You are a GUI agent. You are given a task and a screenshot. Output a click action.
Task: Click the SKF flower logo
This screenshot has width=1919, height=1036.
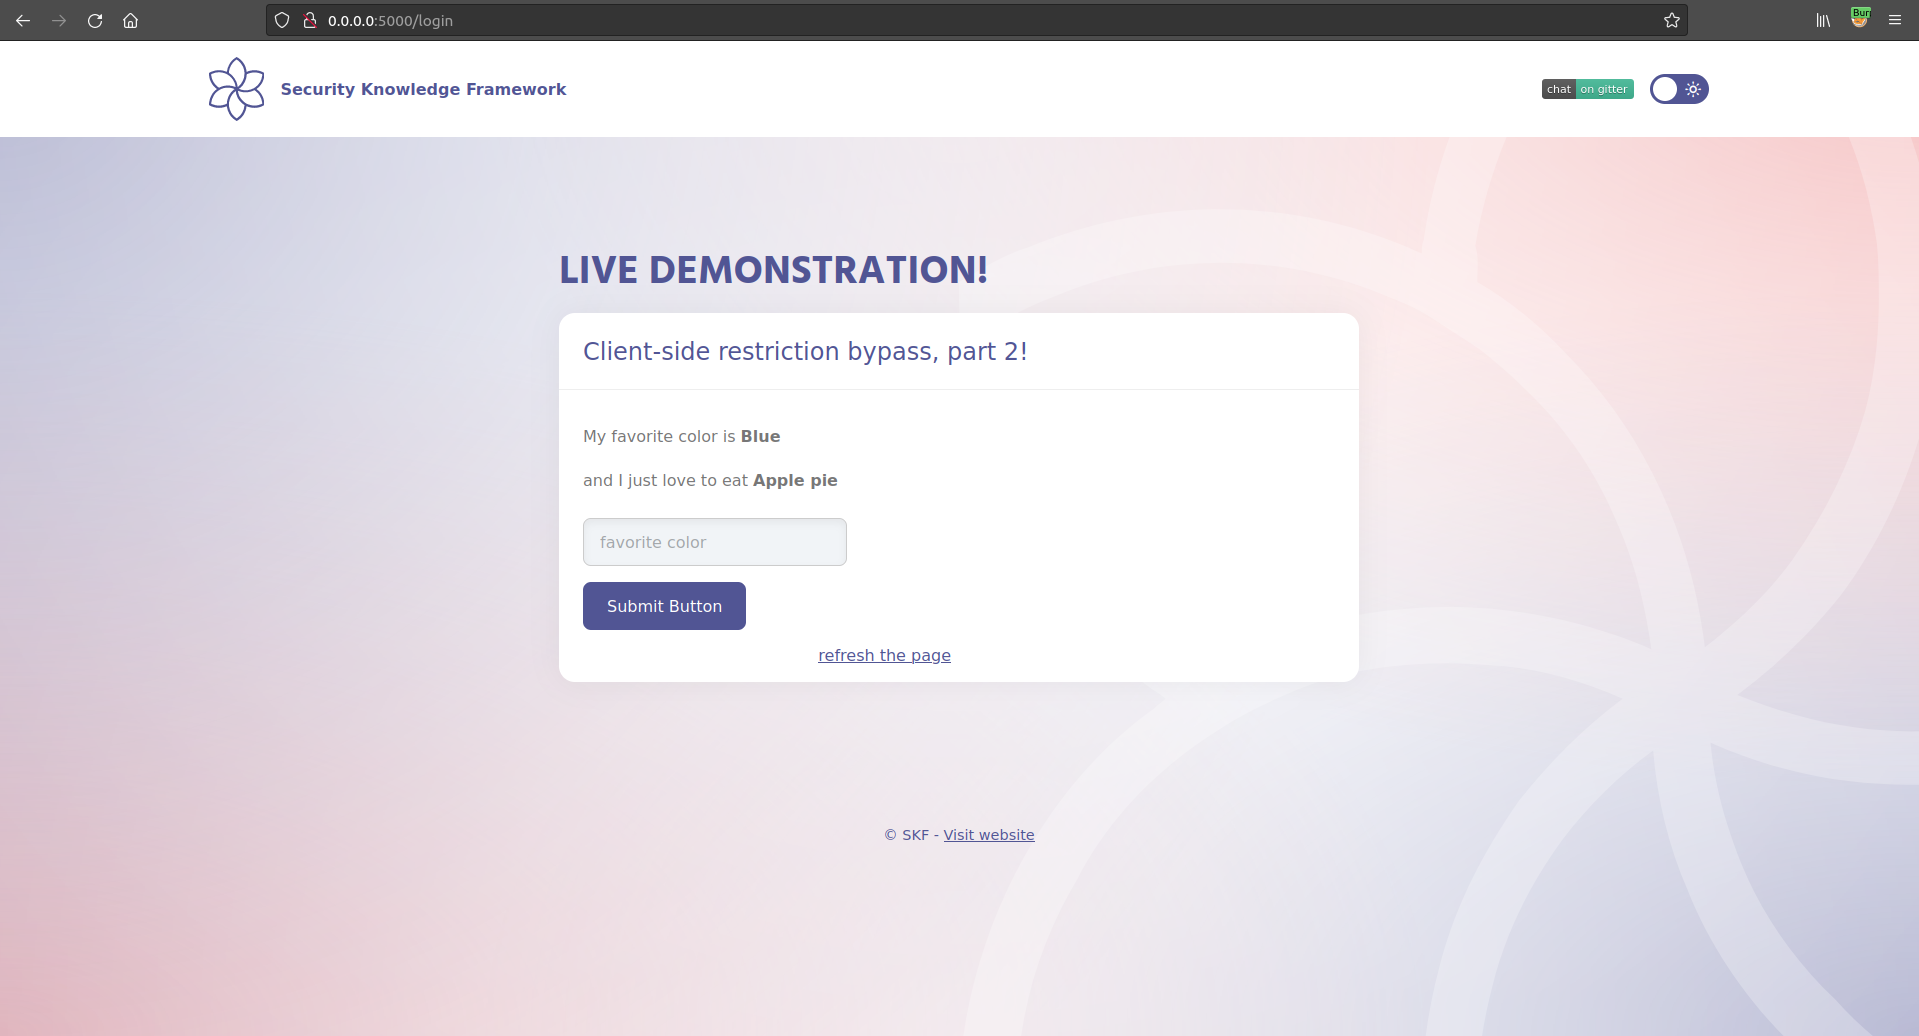tap(236, 89)
